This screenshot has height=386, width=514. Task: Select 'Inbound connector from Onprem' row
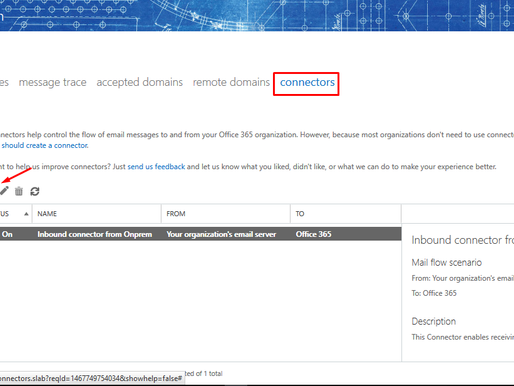pos(201,234)
